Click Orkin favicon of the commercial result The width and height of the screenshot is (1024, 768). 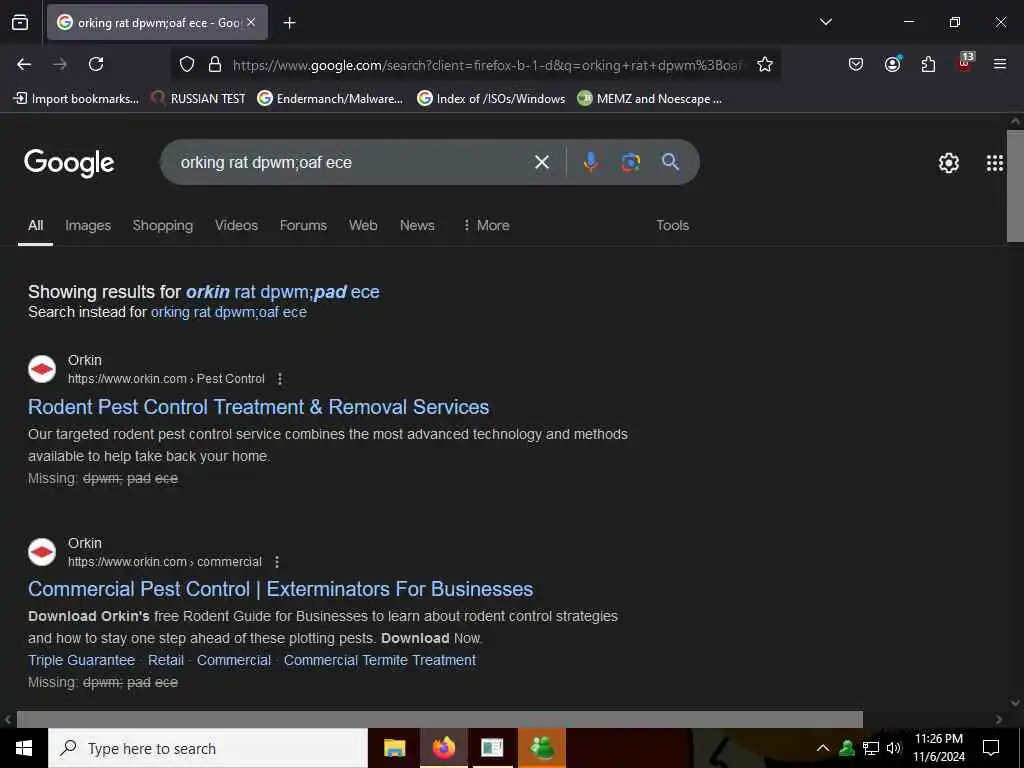coord(42,552)
